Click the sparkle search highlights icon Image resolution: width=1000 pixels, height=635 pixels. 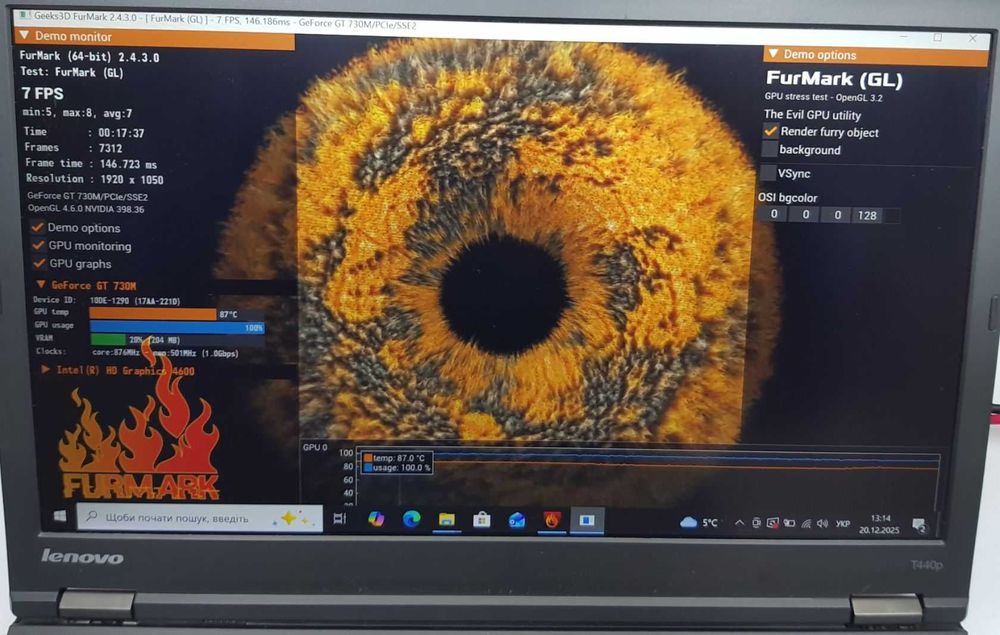click(292, 518)
